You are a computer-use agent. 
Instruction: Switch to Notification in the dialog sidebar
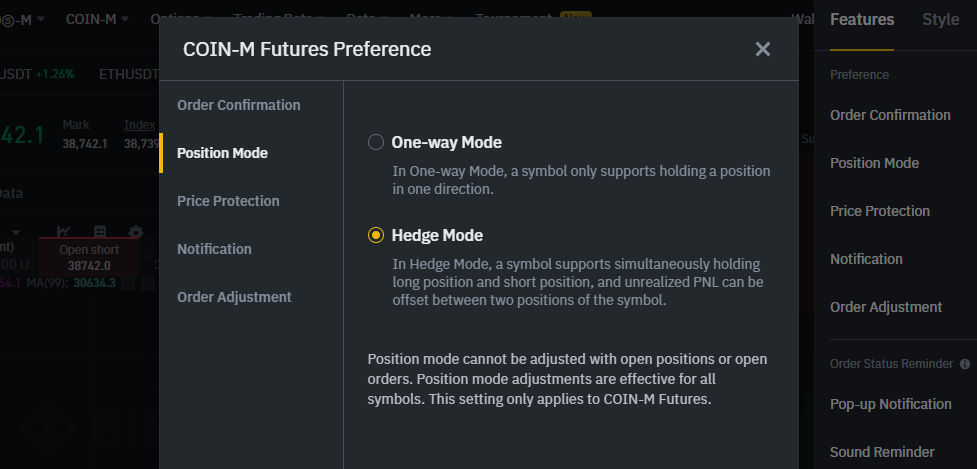click(x=214, y=249)
